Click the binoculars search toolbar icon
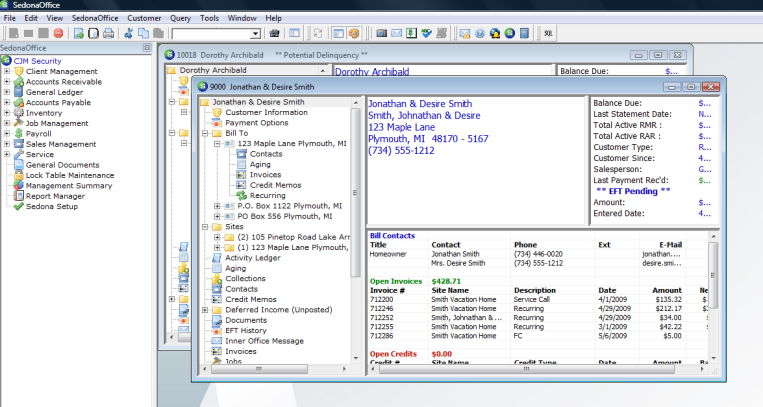This screenshot has width=763, height=407. [x=274, y=34]
